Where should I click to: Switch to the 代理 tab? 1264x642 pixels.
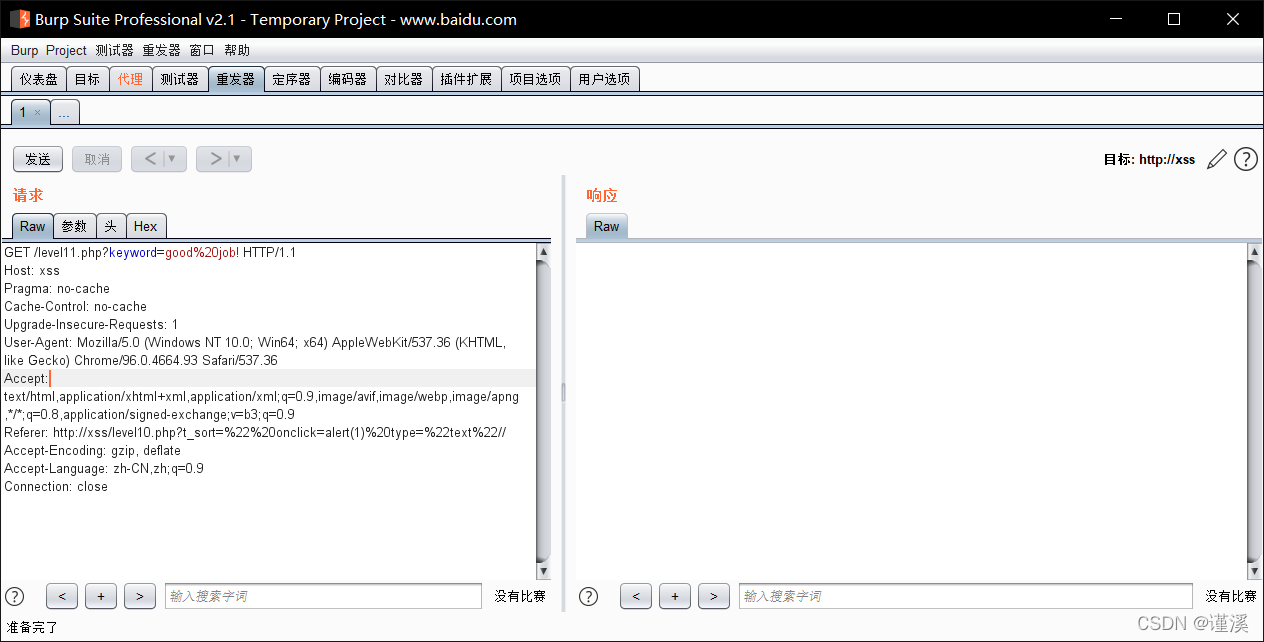tap(130, 79)
